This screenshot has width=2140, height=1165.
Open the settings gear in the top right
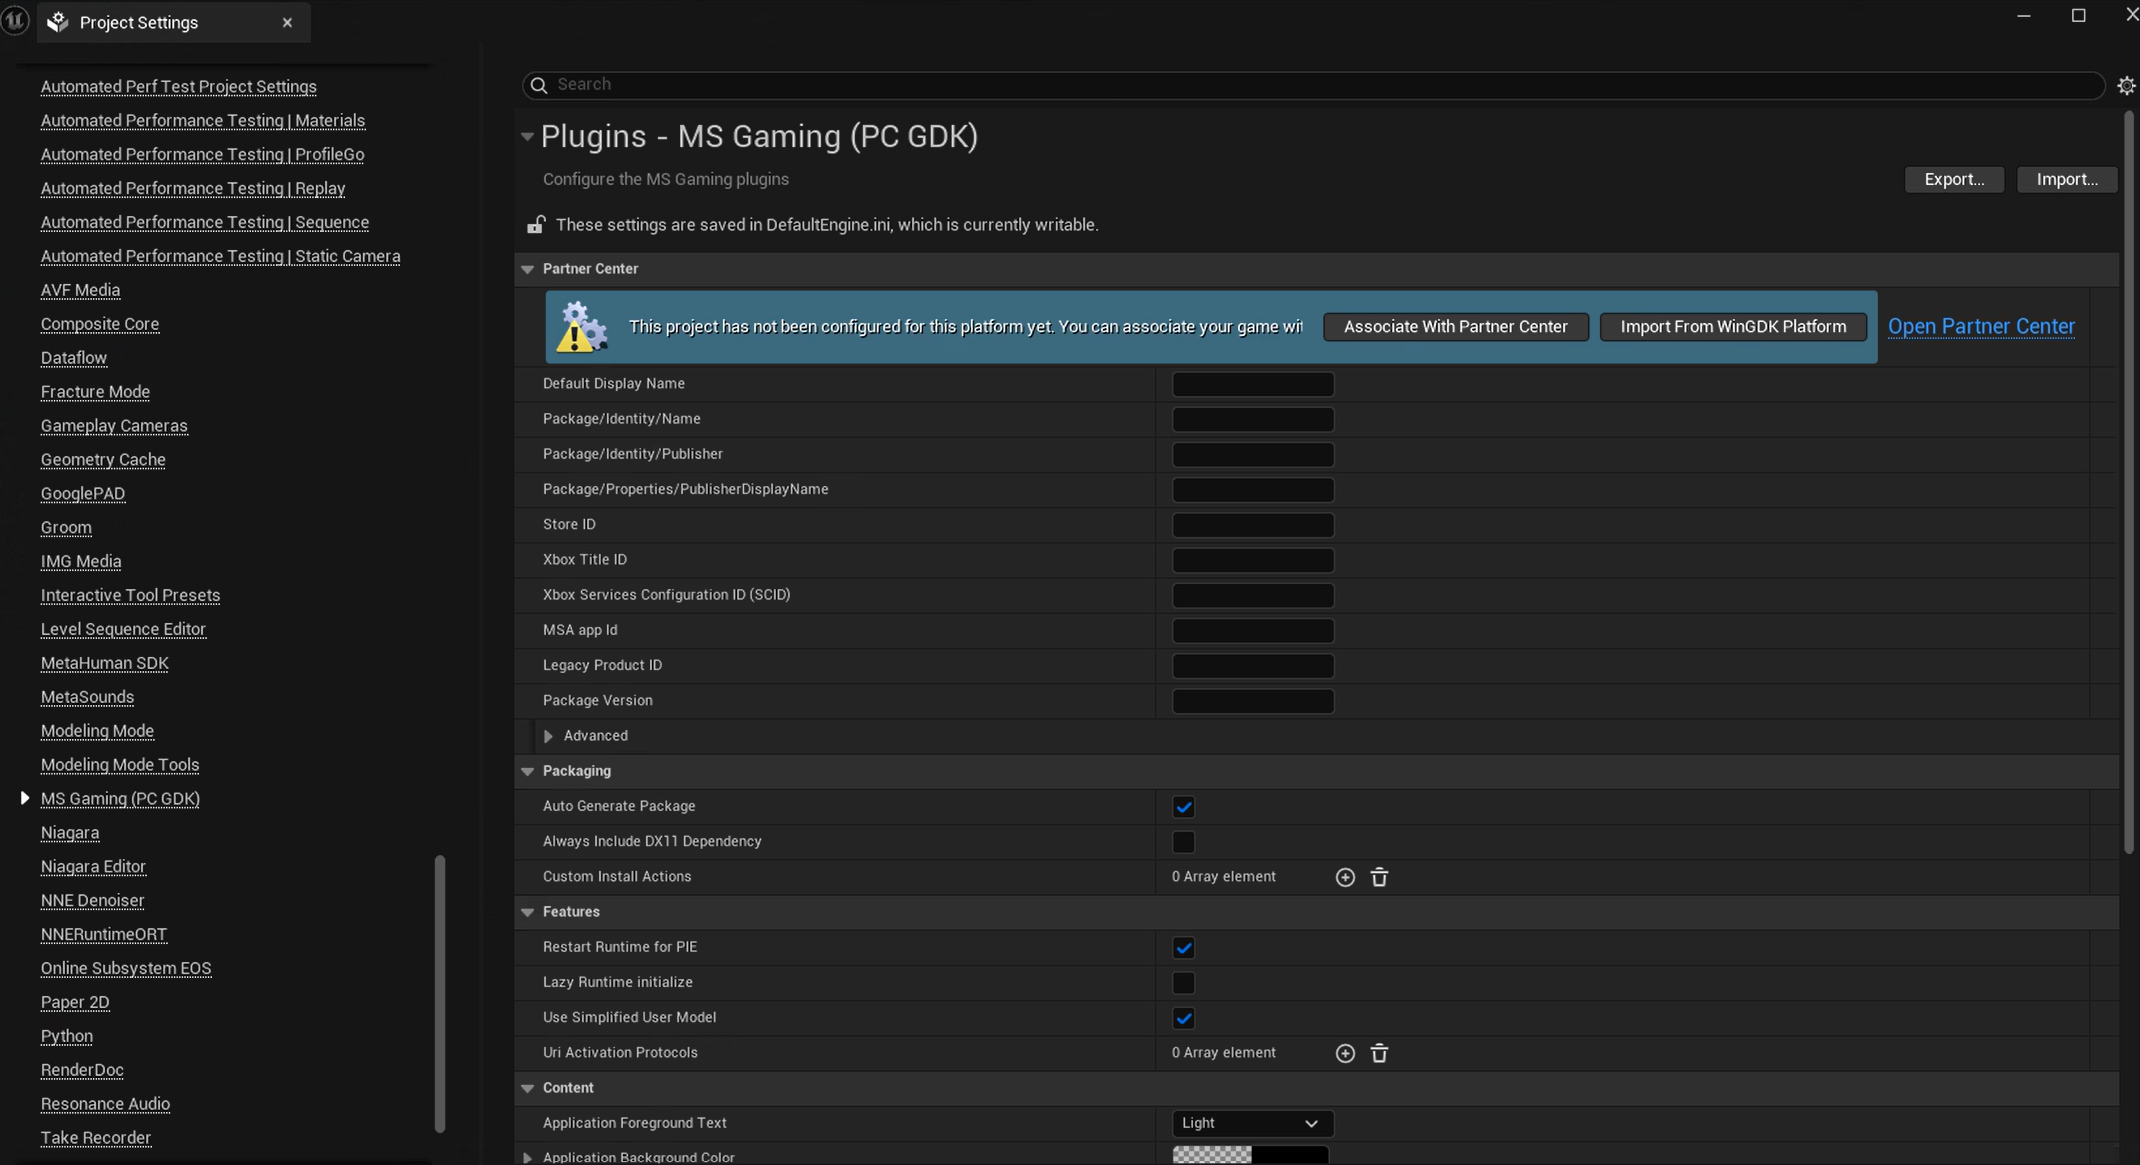coord(2127,85)
